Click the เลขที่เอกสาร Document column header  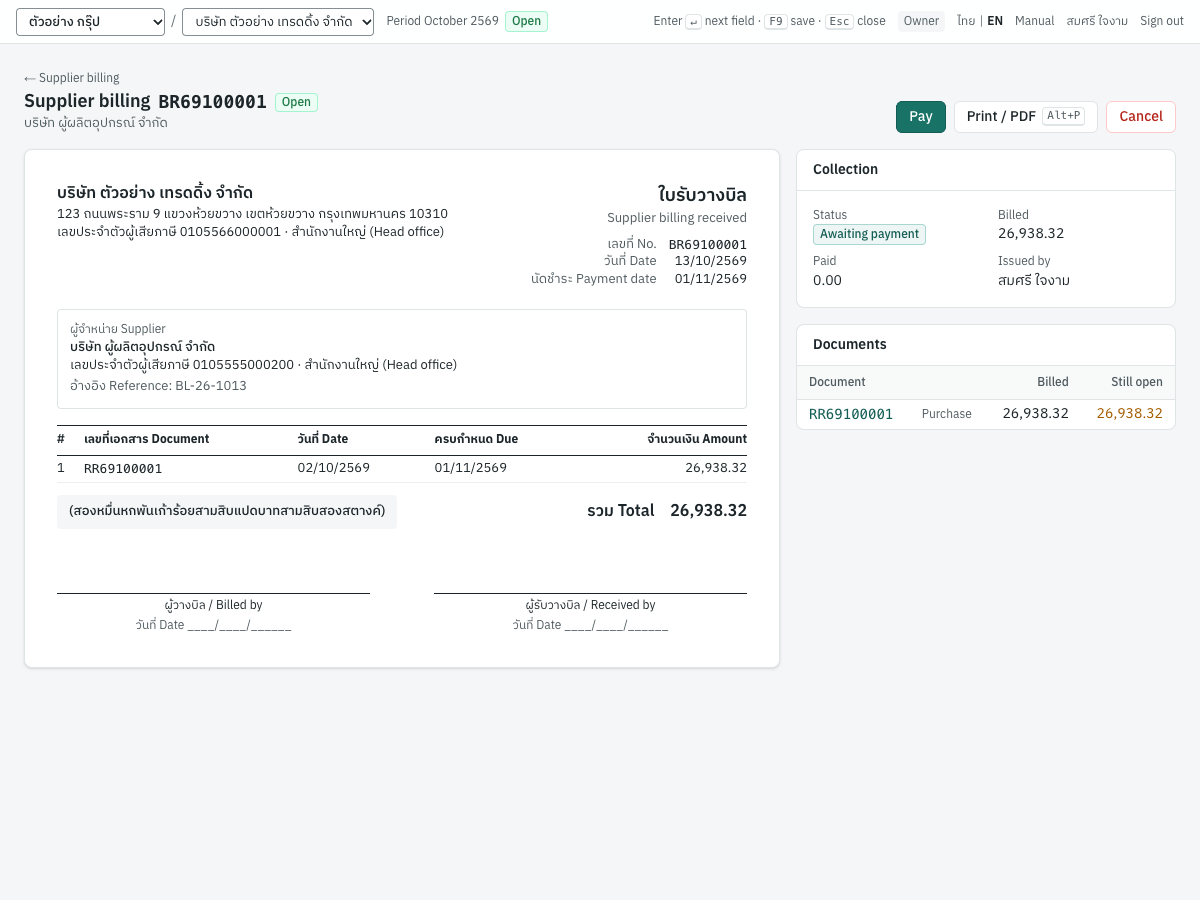coord(147,439)
